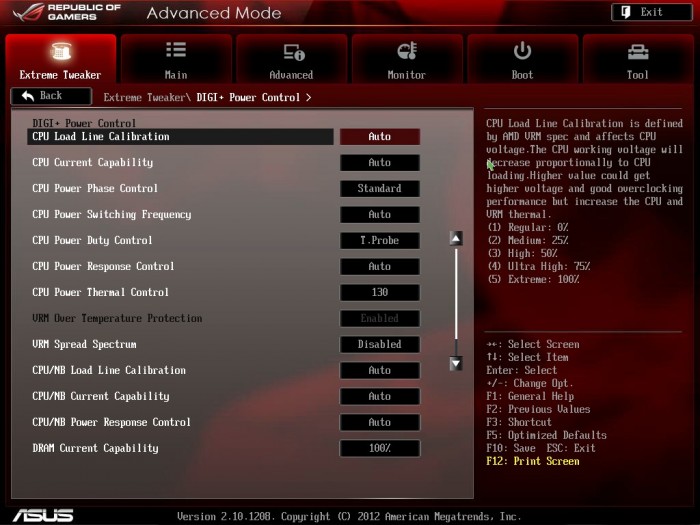Click the Monitor tab gauge icon
The width and height of the screenshot is (700, 525).
click(407, 51)
